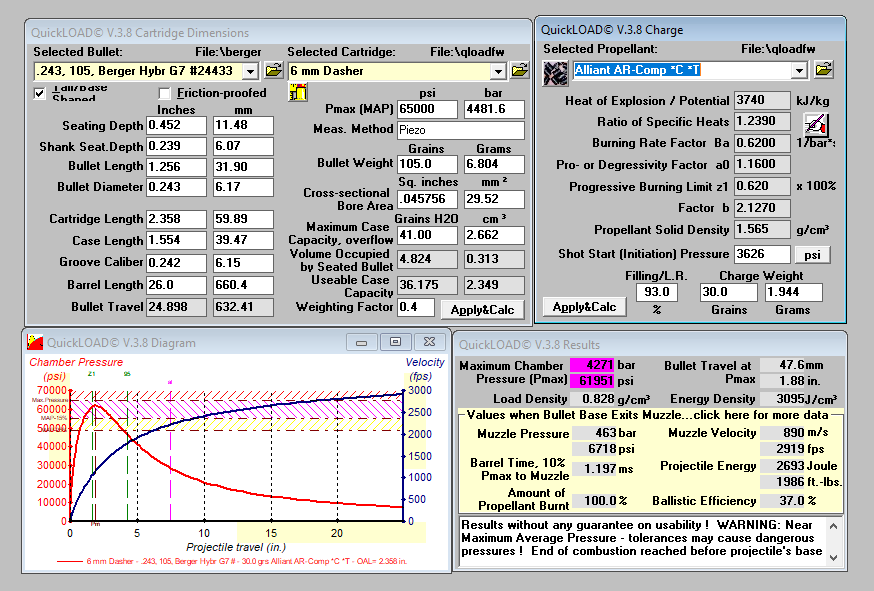Expand the Alliant AR-Comp propellant dropdown
The width and height of the screenshot is (874, 591).
click(799, 70)
